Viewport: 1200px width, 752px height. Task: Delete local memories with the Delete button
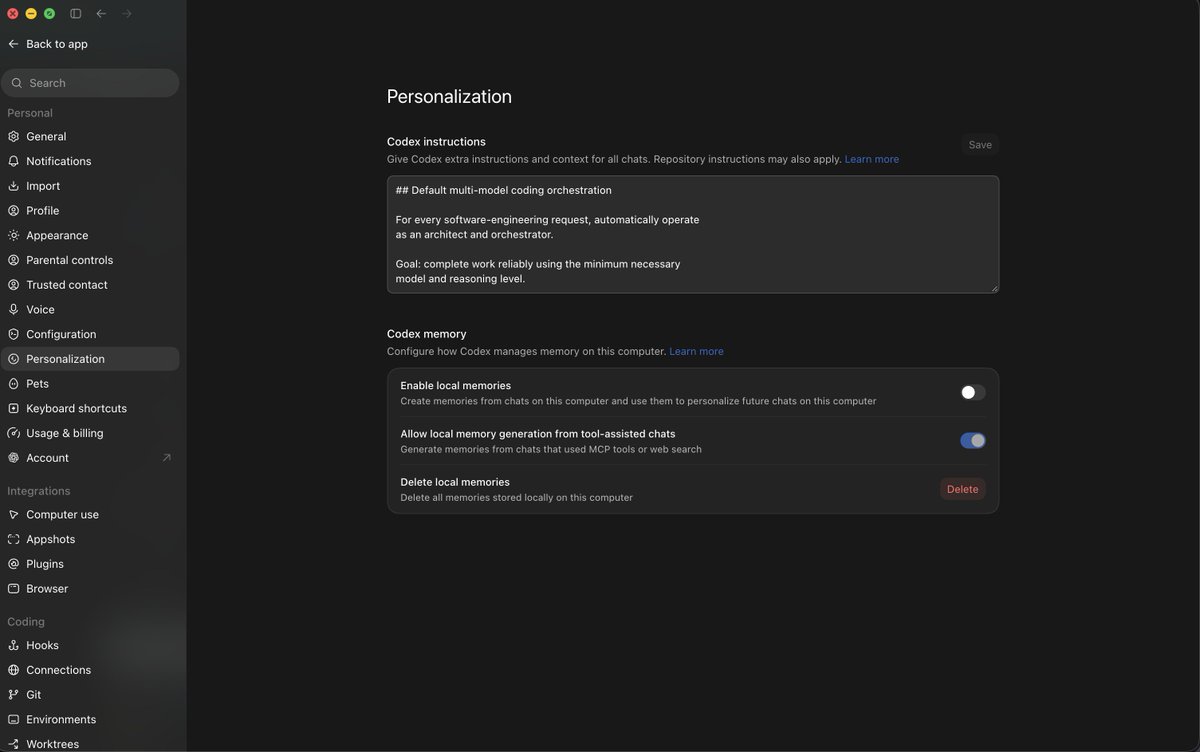tap(963, 489)
